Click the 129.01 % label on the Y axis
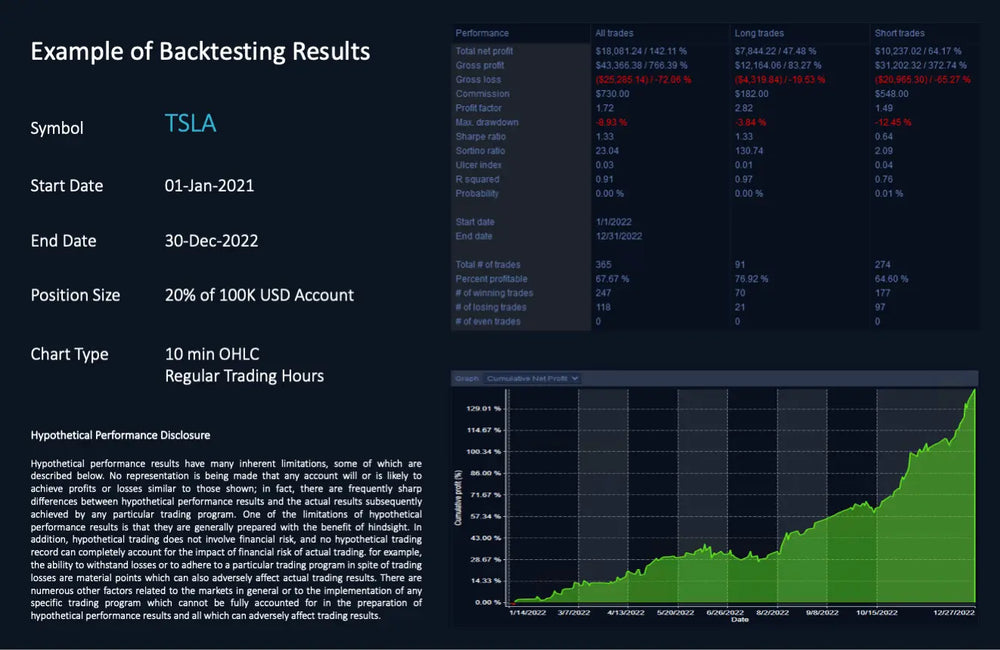This screenshot has width=1000, height=650. coord(484,409)
